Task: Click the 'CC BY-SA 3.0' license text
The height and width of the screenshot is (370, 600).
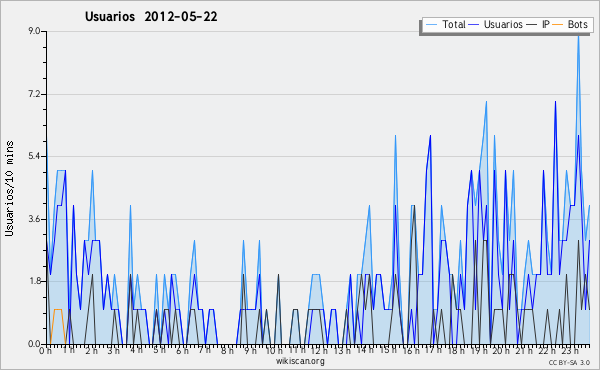Action: point(569,363)
